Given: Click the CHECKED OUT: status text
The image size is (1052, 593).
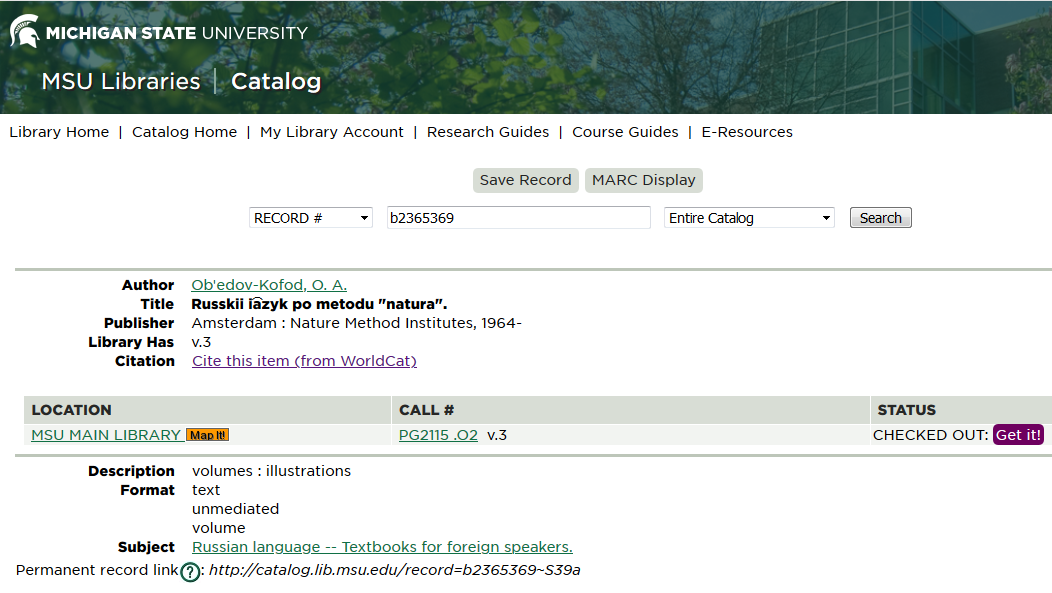Looking at the screenshot, I should coord(931,435).
